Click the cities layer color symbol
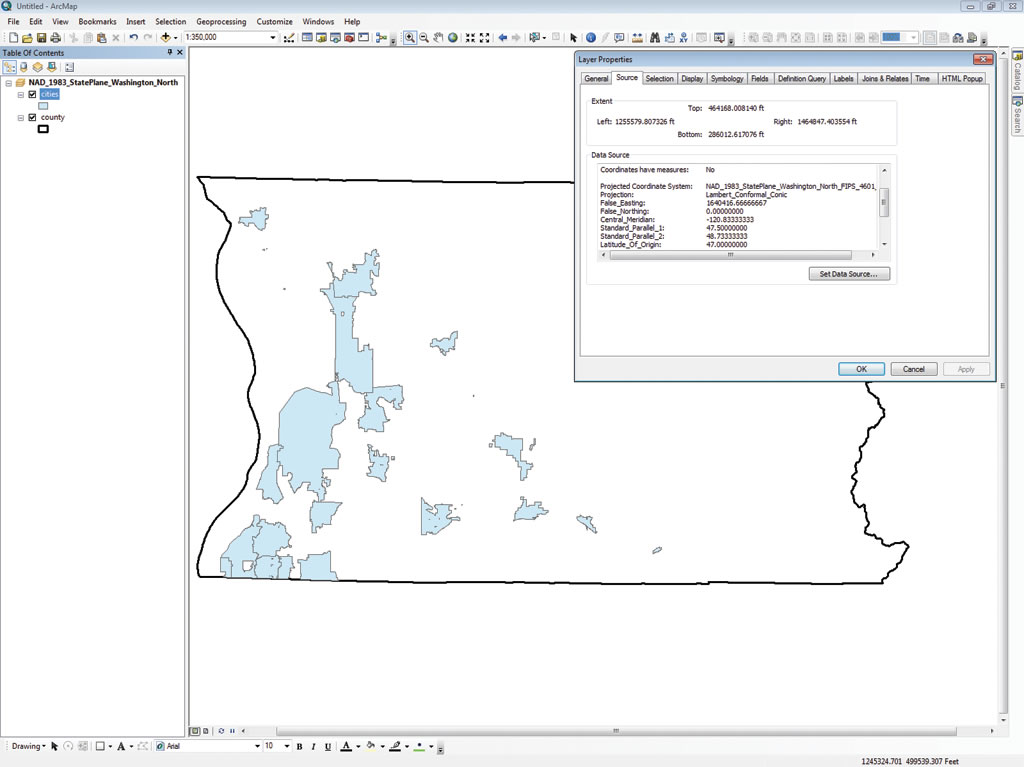 (43, 106)
